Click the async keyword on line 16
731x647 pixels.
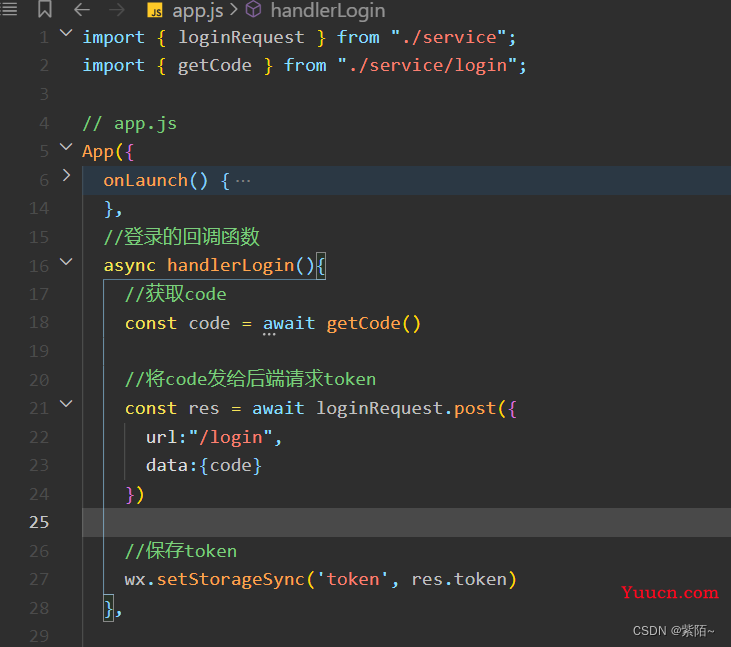tap(129, 266)
